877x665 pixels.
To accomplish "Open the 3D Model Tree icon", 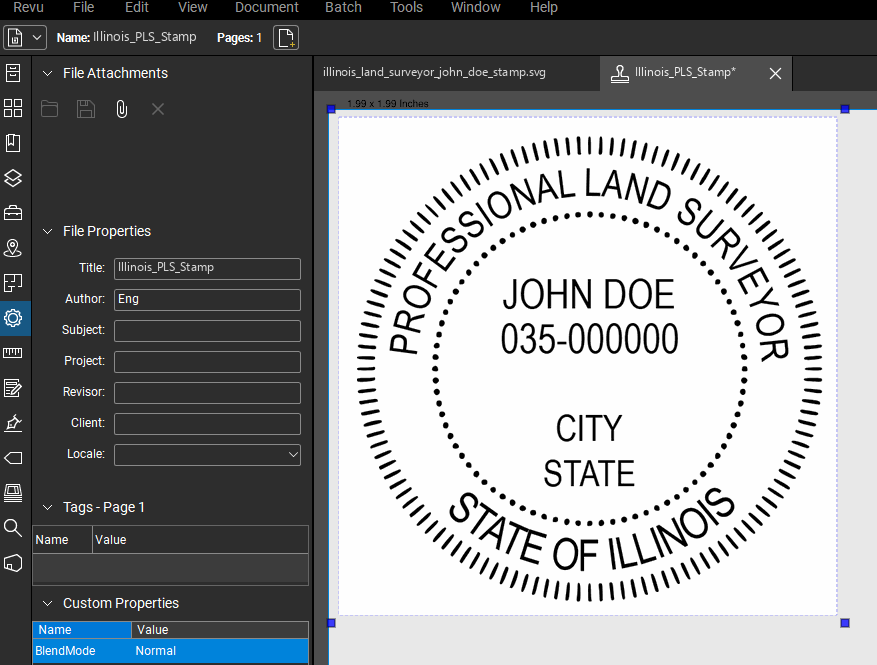I will pyautogui.click(x=13, y=563).
